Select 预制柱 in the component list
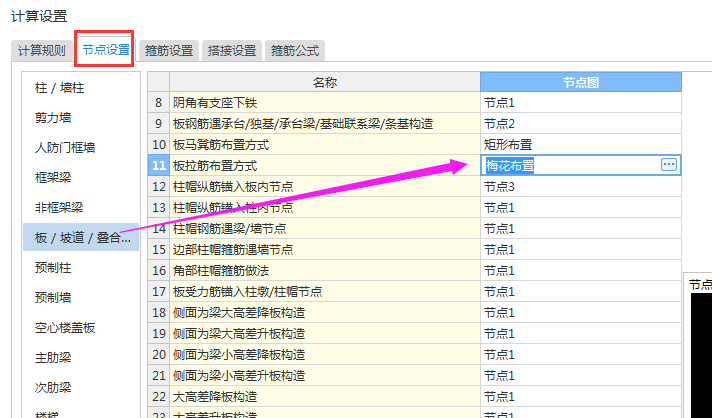The image size is (712, 418). [x=81, y=268]
